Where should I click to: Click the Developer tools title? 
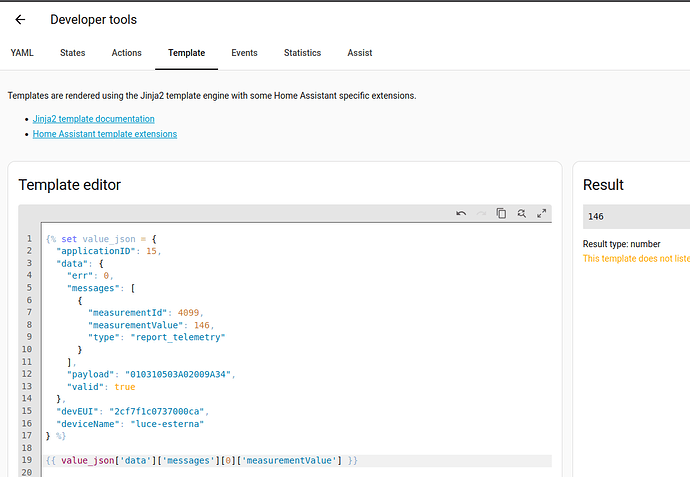[93, 19]
